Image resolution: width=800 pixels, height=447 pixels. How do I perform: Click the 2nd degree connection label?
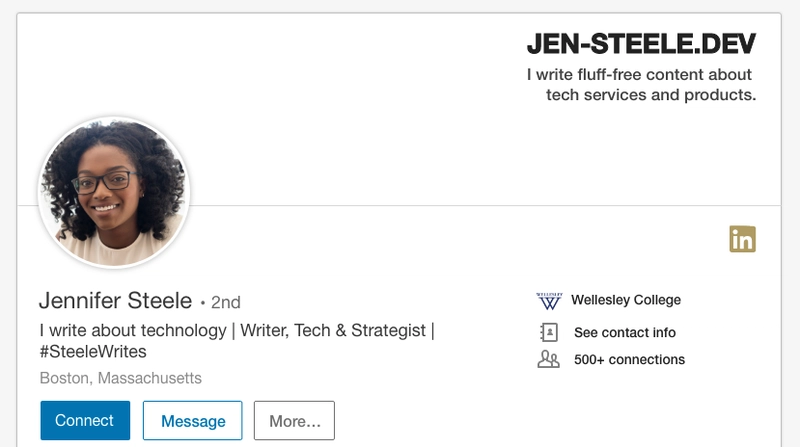point(226,303)
